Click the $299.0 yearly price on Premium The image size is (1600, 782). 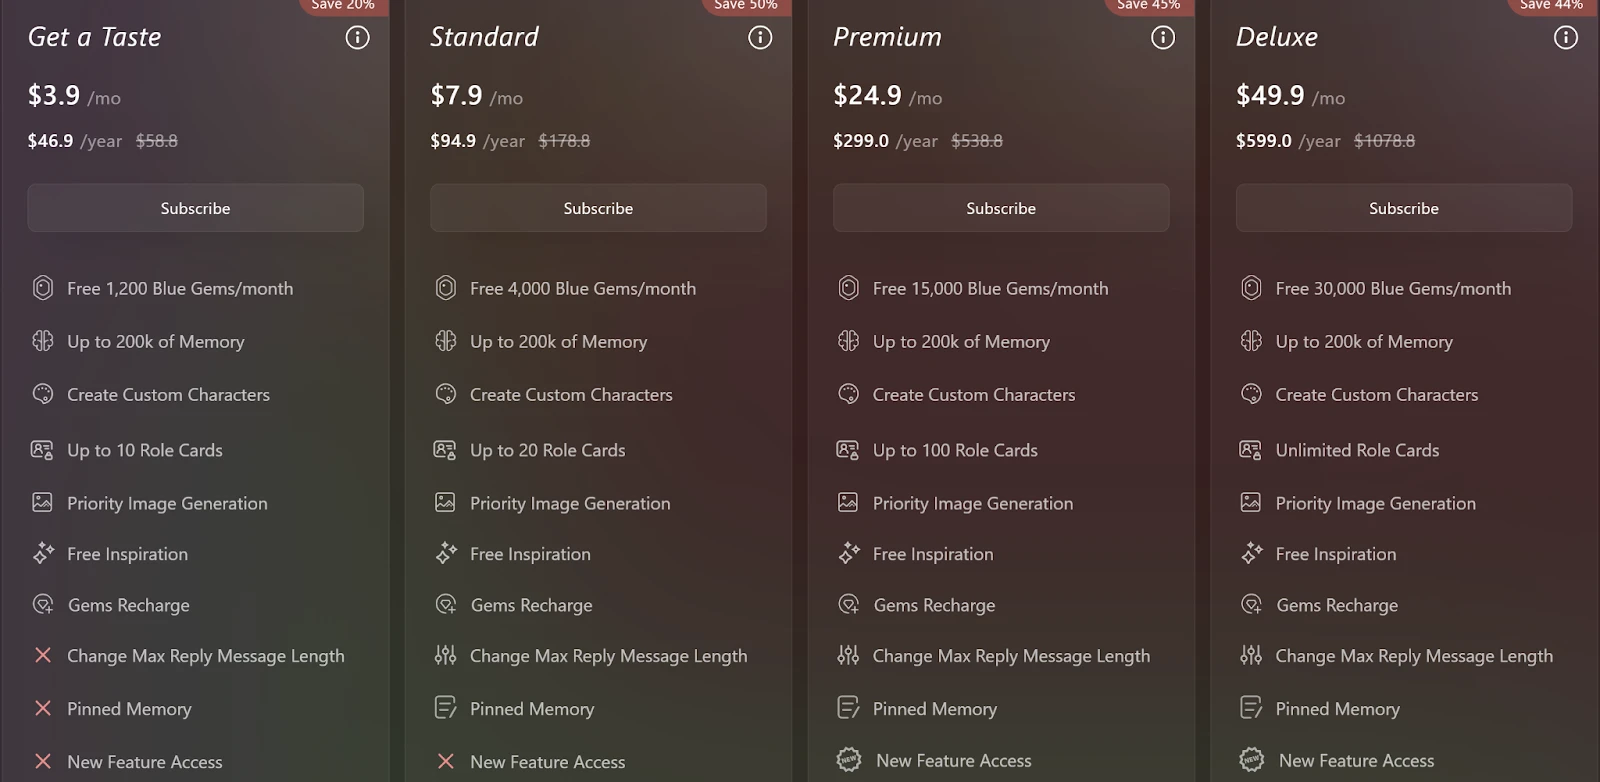click(x=861, y=141)
